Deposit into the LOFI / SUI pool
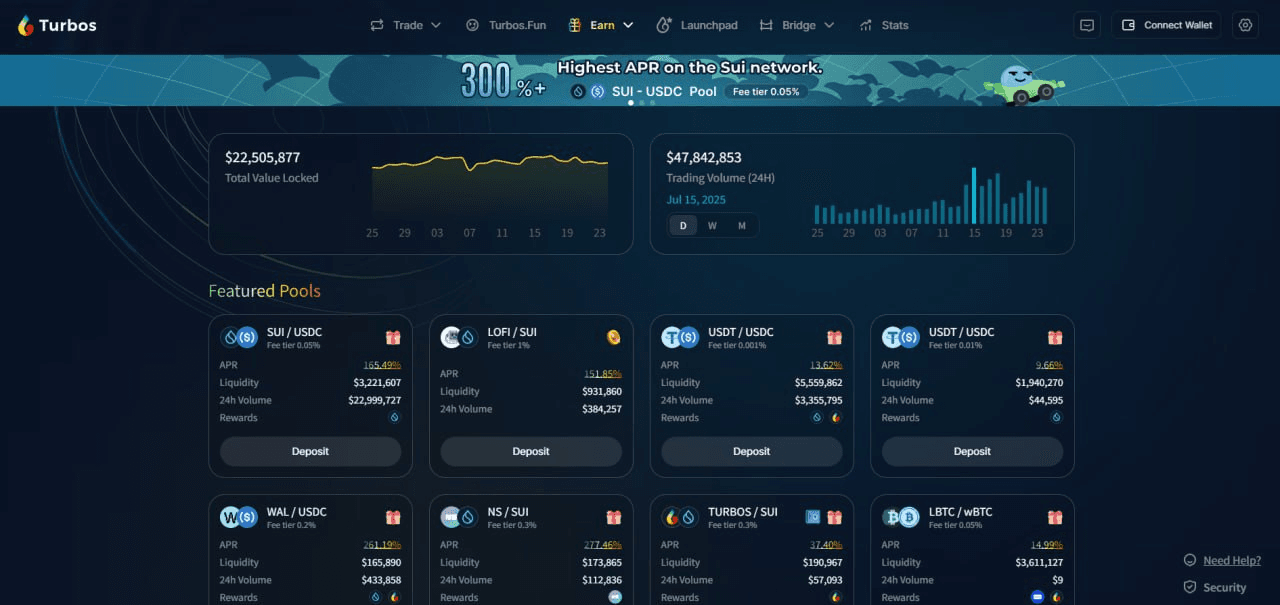Screen dimensions: 1280x605 [x=531, y=451]
